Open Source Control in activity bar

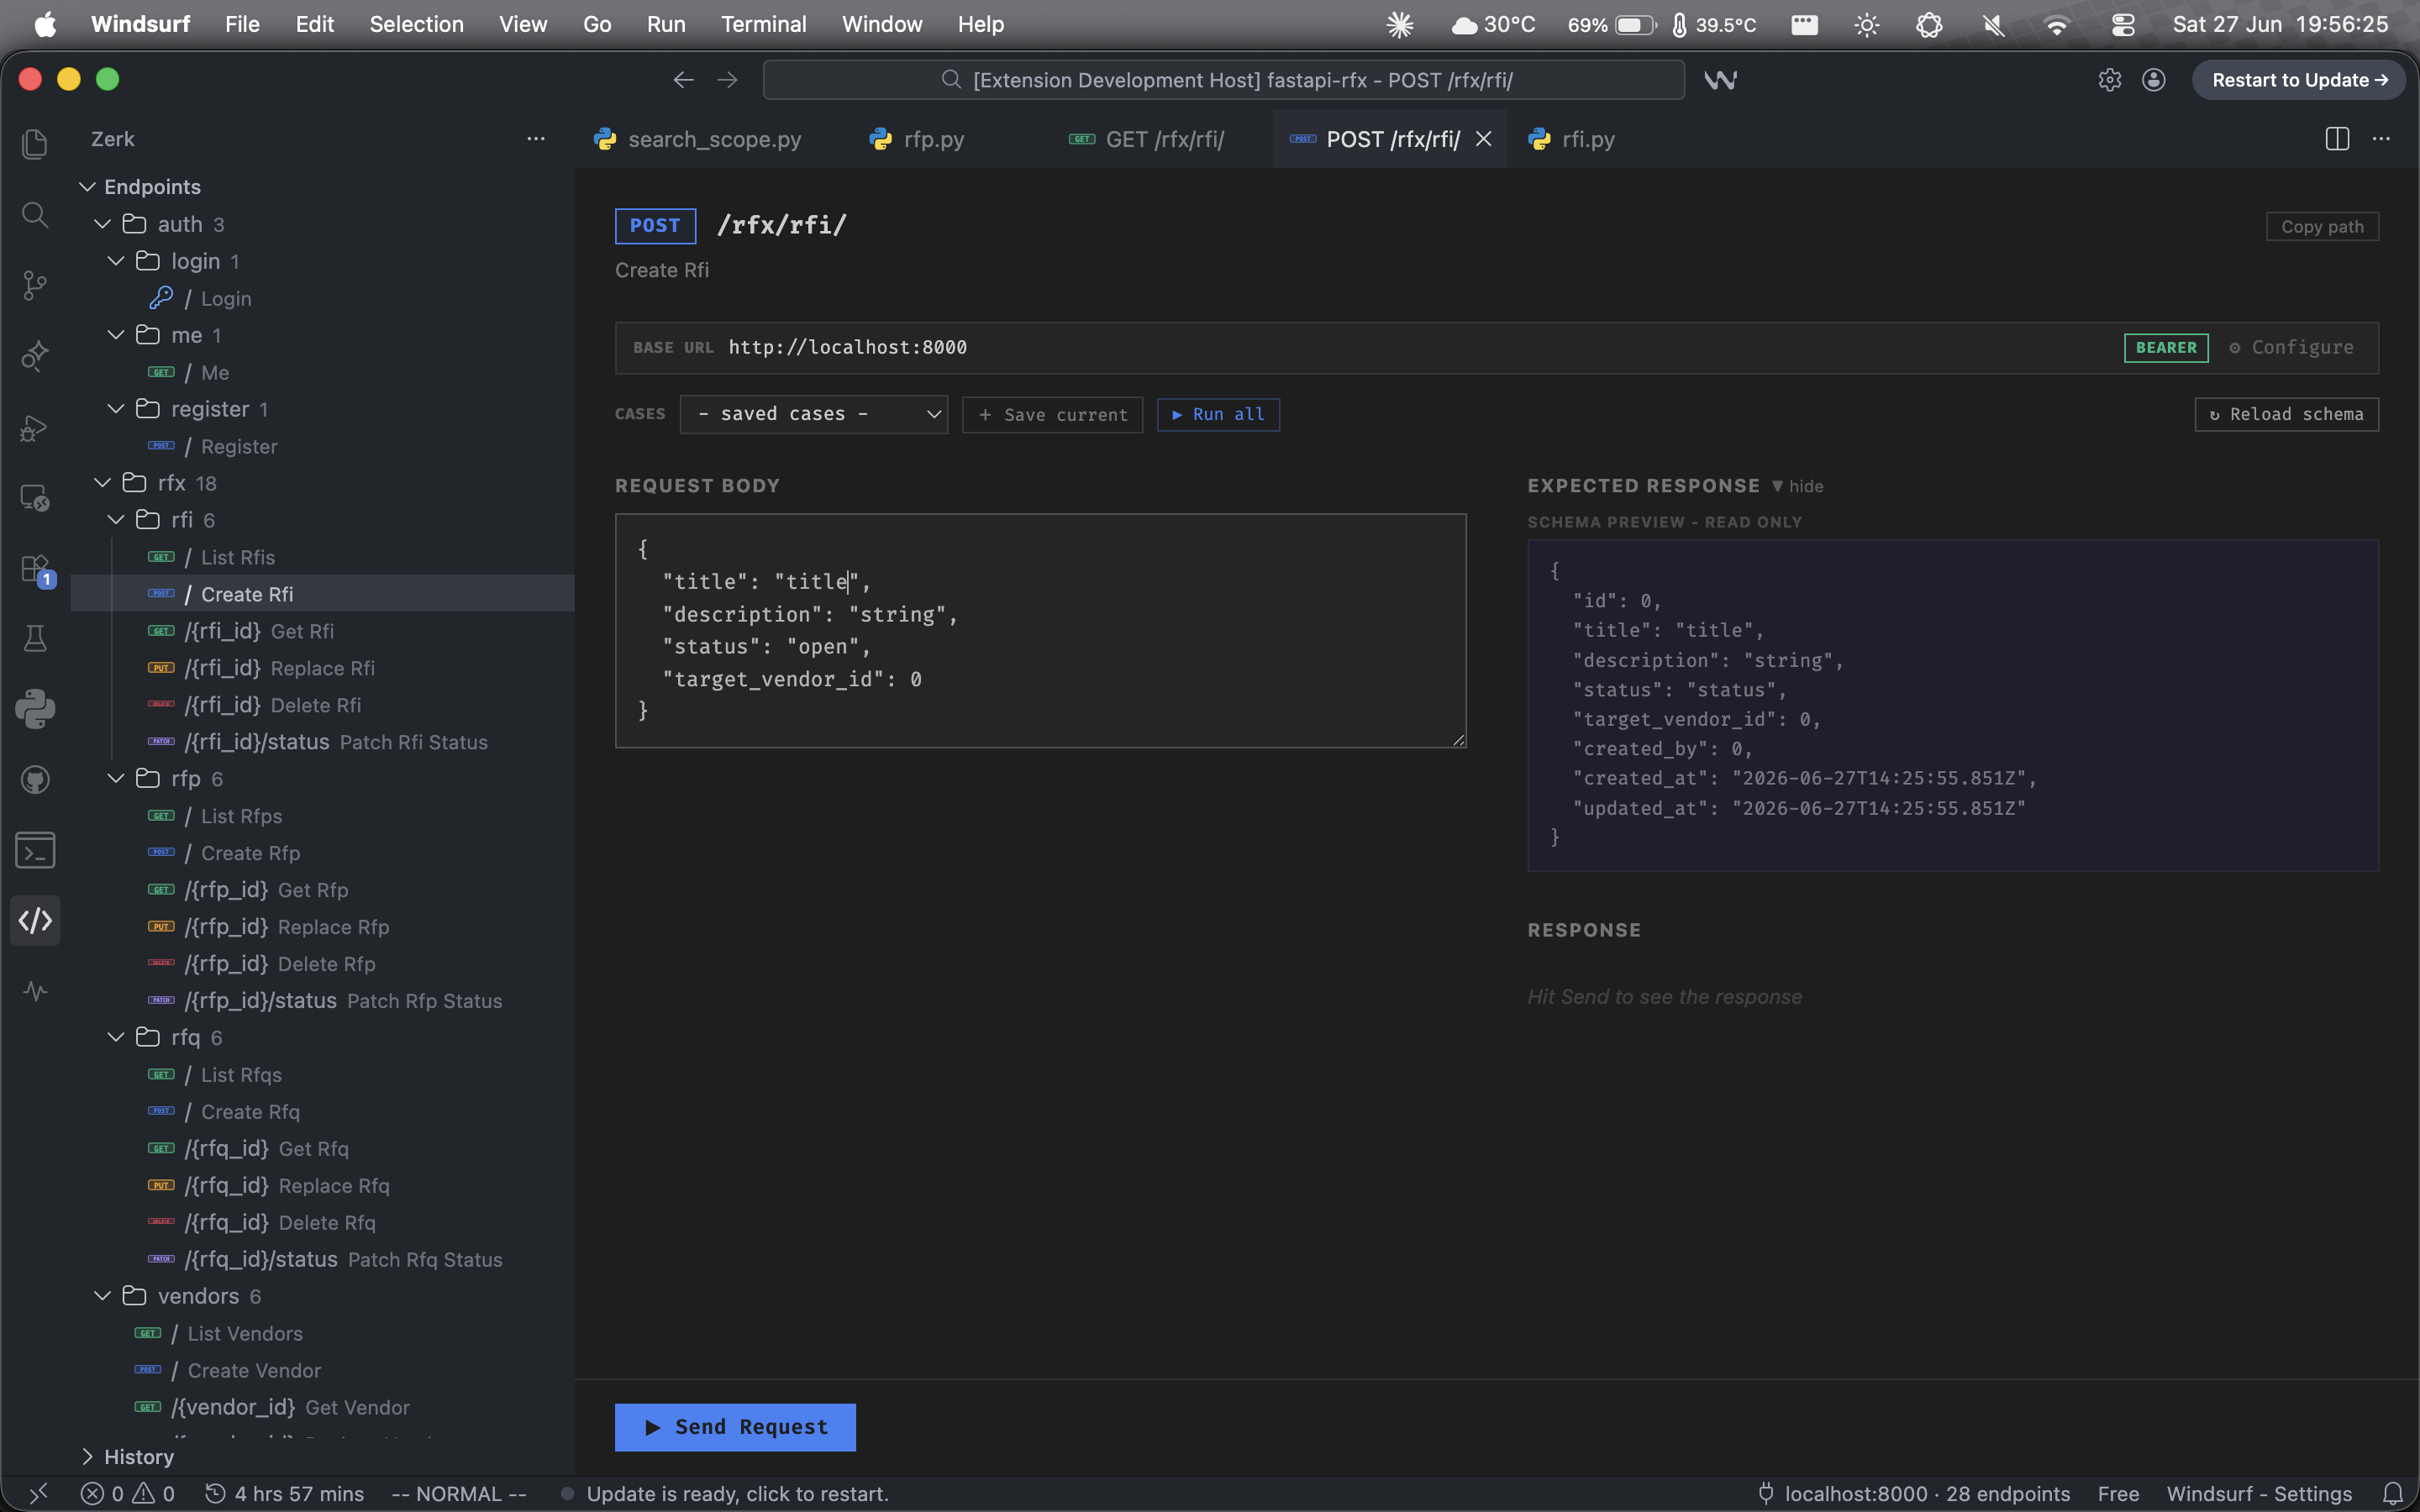coord(35,285)
